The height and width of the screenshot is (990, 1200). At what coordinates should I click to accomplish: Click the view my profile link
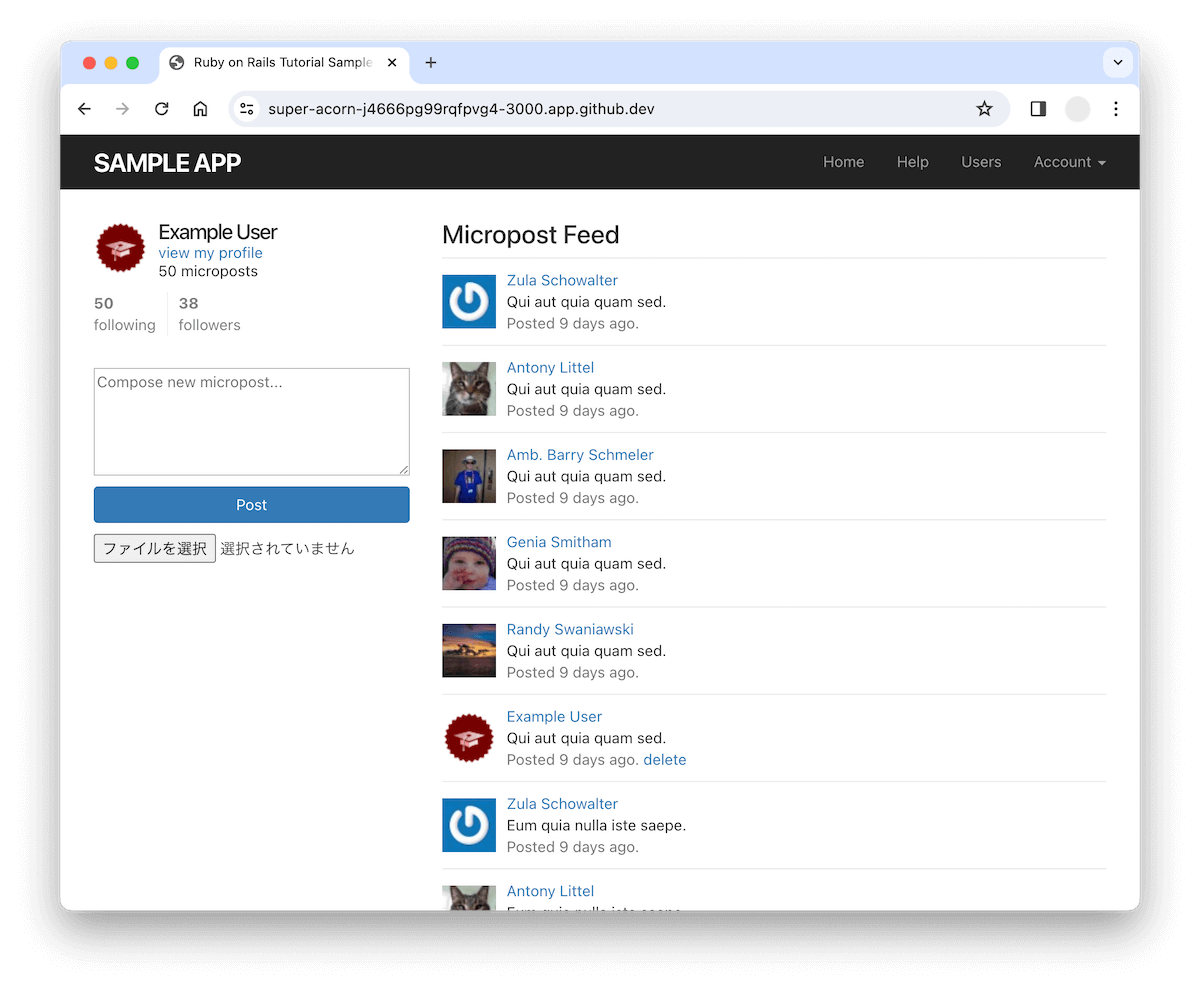(x=210, y=253)
